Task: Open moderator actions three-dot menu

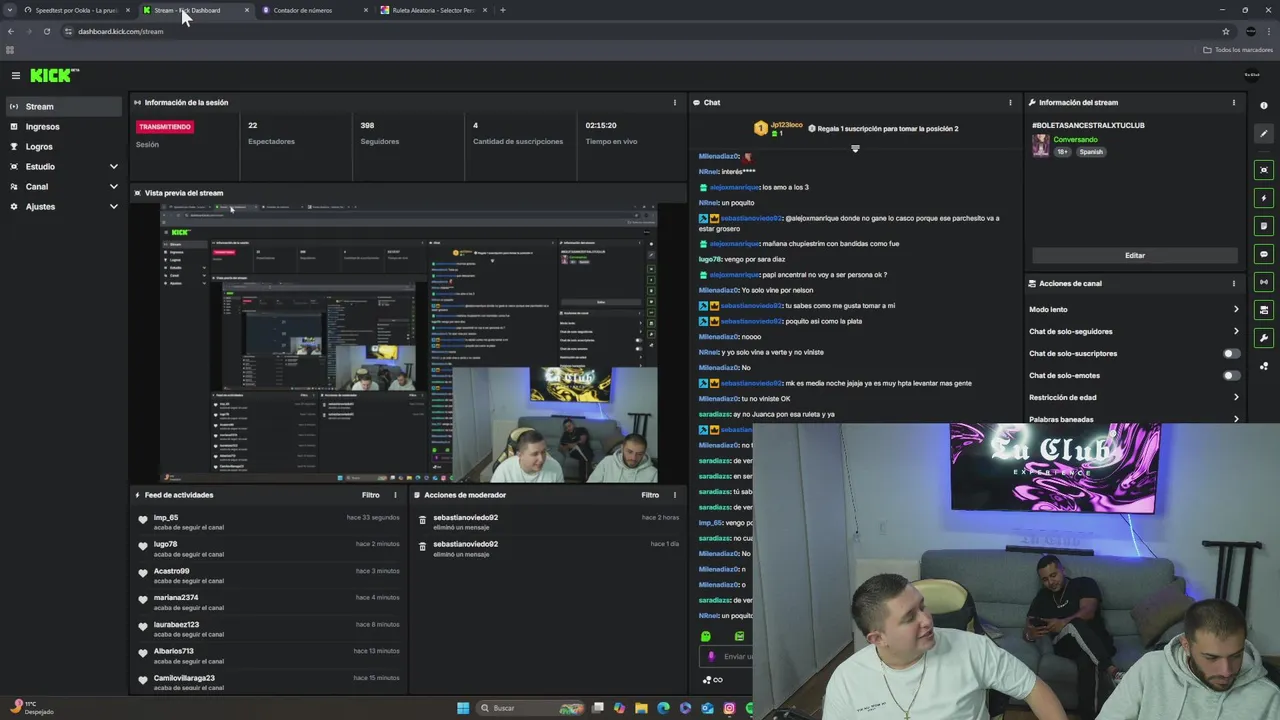Action: pyautogui.click(x=674, y=495)
